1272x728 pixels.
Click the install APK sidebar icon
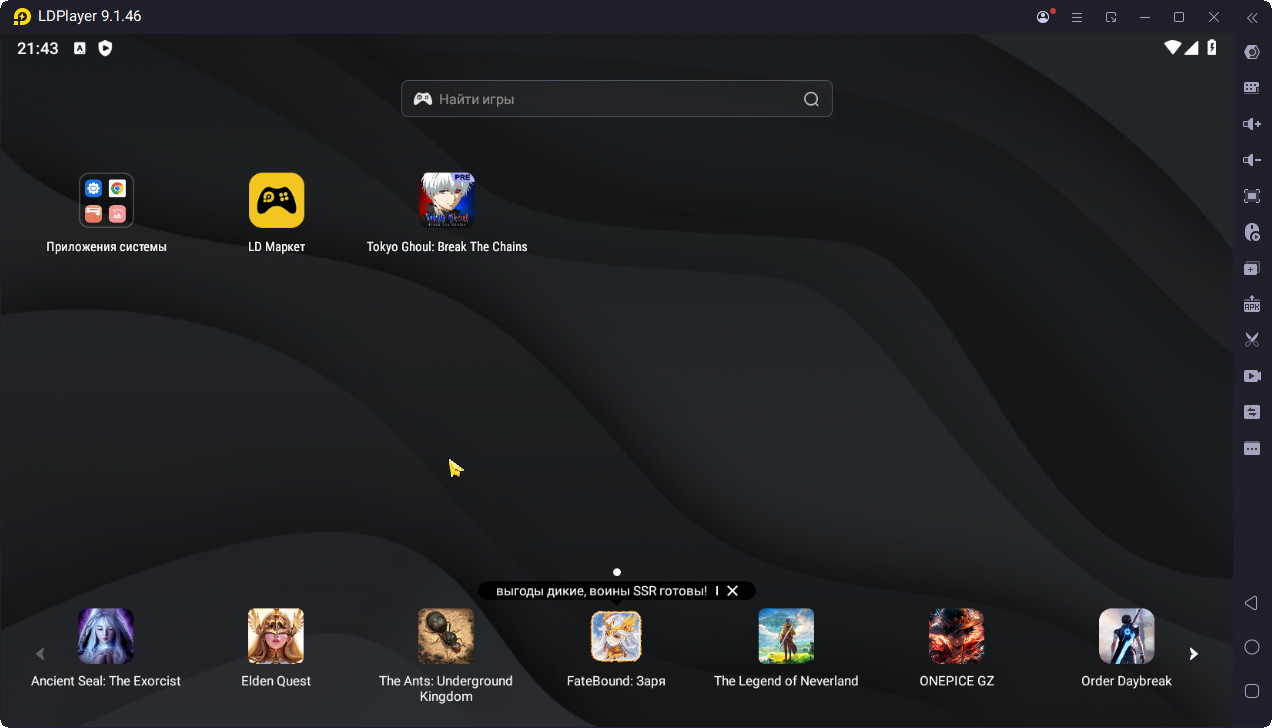pyautogui.click(x=1252, y=304)
